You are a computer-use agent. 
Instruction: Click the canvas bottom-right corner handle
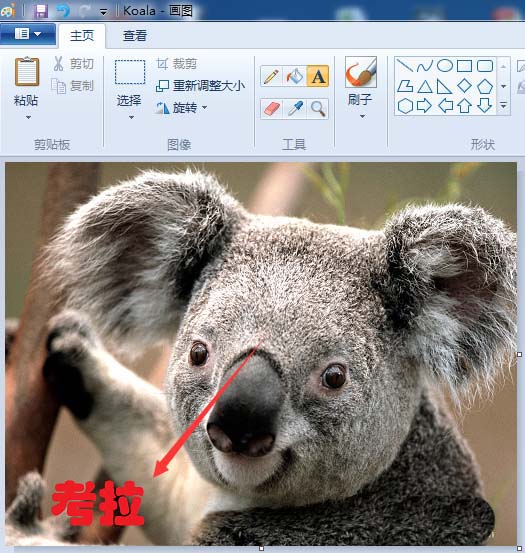(x=519, y=548)
